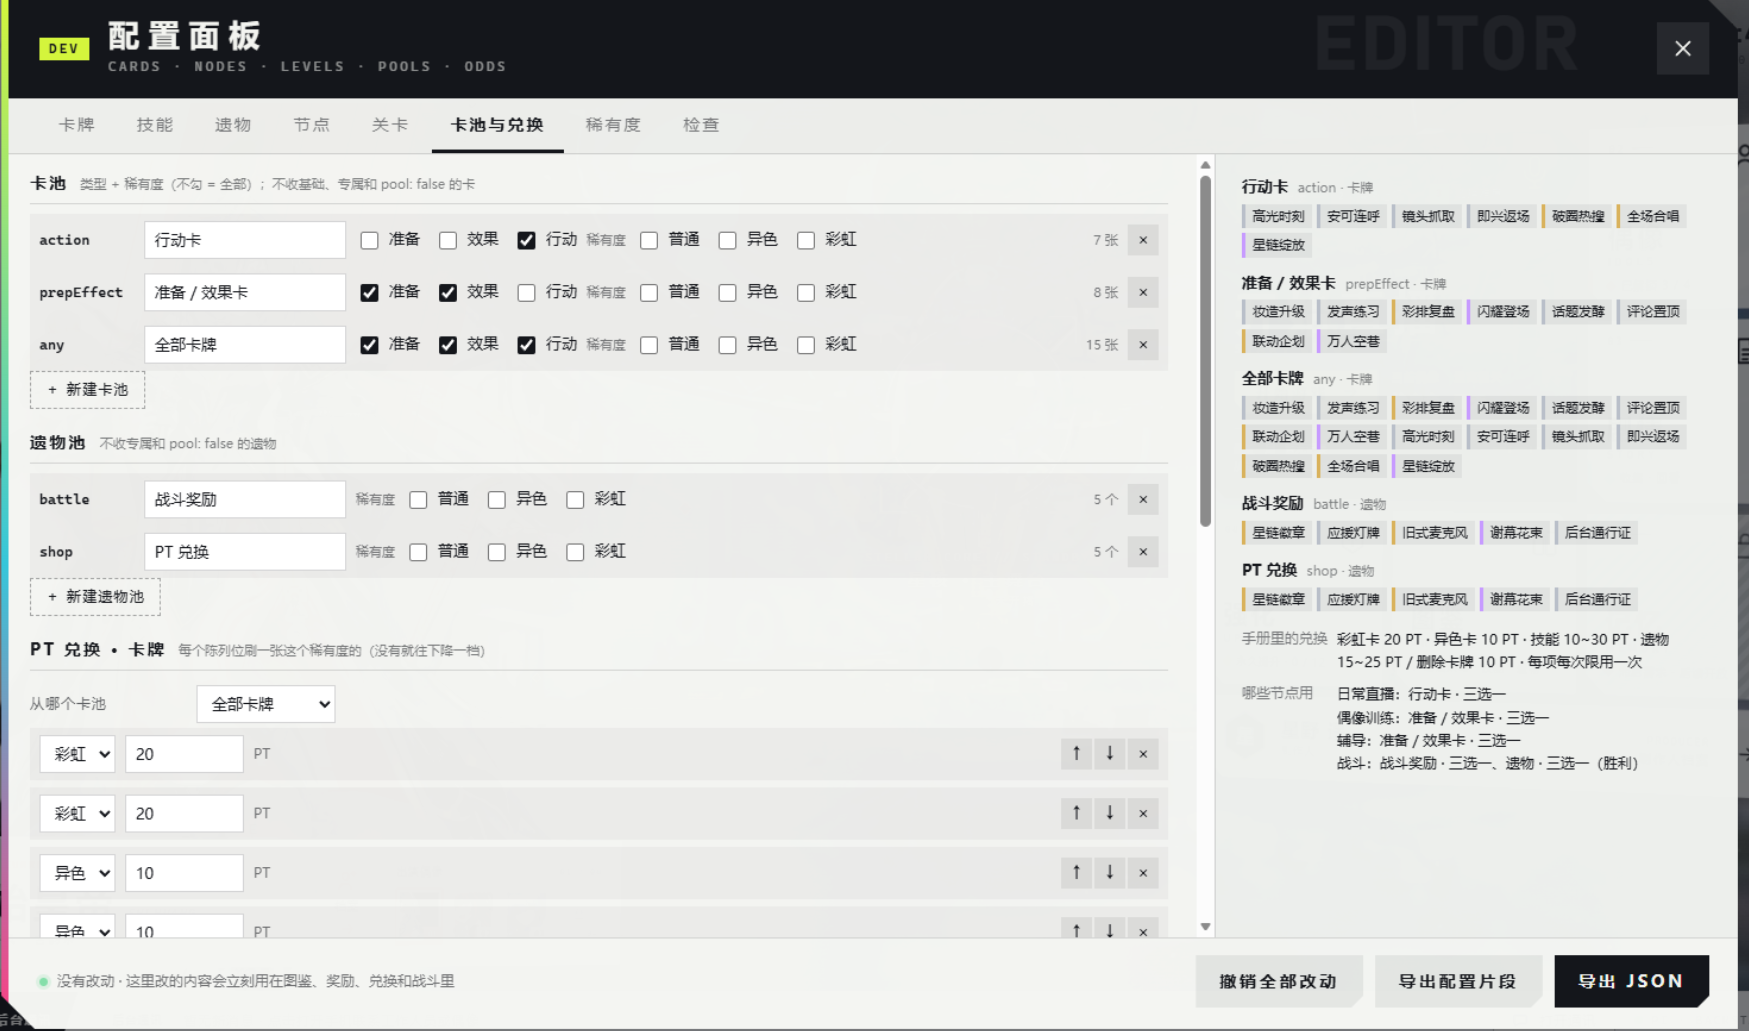The height and width of the screenshot is (1031, 1749).
Task: Go to the 稀有度 tab
Action: point(613,125)
